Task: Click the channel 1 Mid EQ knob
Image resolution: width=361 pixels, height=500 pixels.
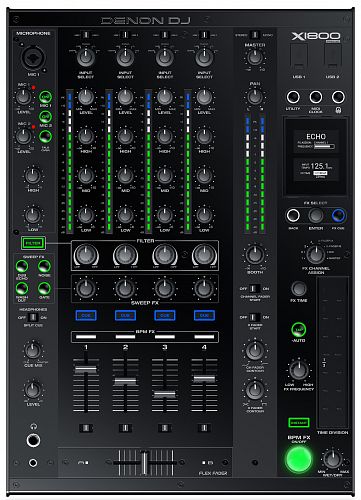Action: click(86, 176)
